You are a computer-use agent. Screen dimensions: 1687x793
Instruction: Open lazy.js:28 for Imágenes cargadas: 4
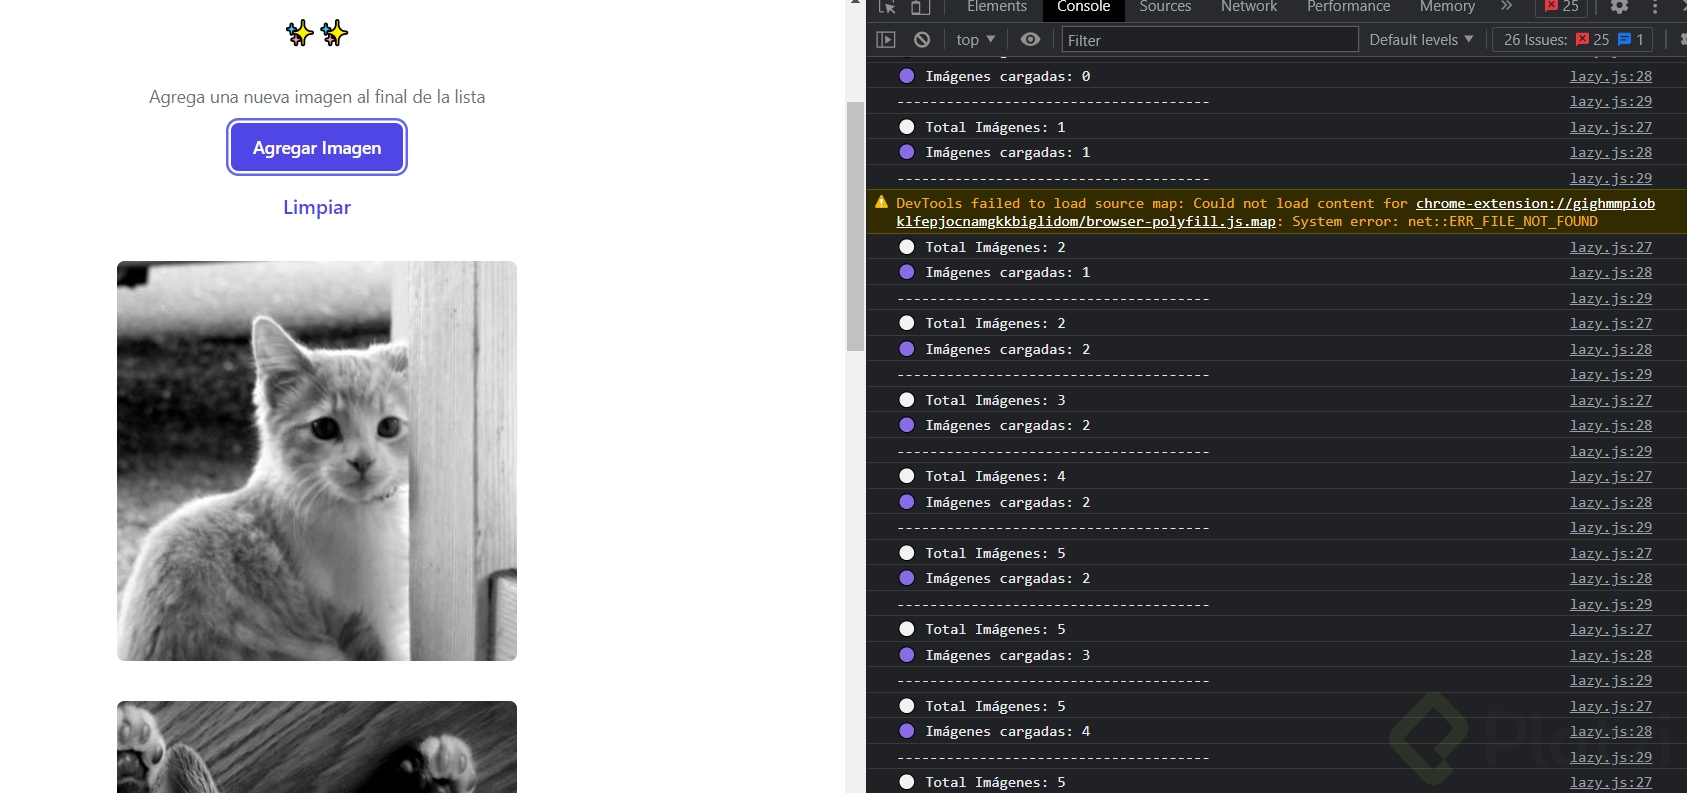click(1610, 731)
